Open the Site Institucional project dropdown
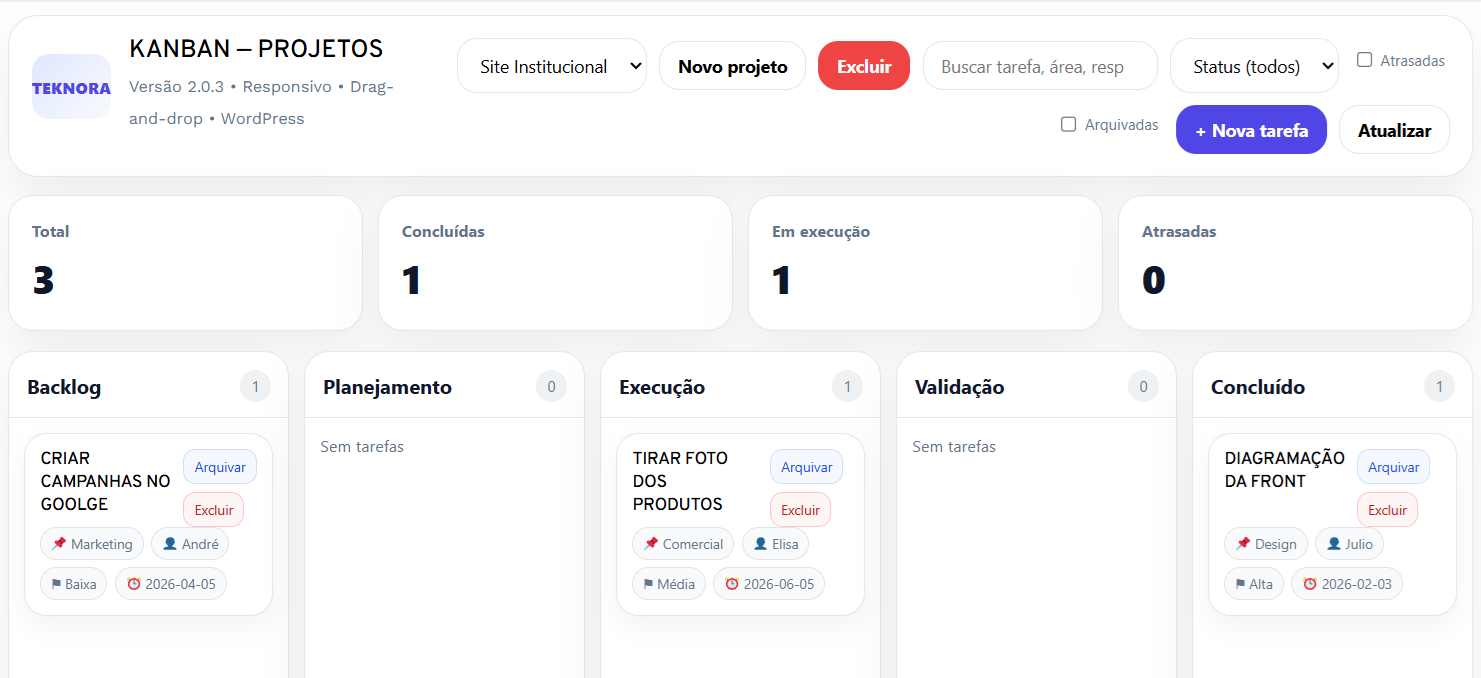 coord(551,65)
